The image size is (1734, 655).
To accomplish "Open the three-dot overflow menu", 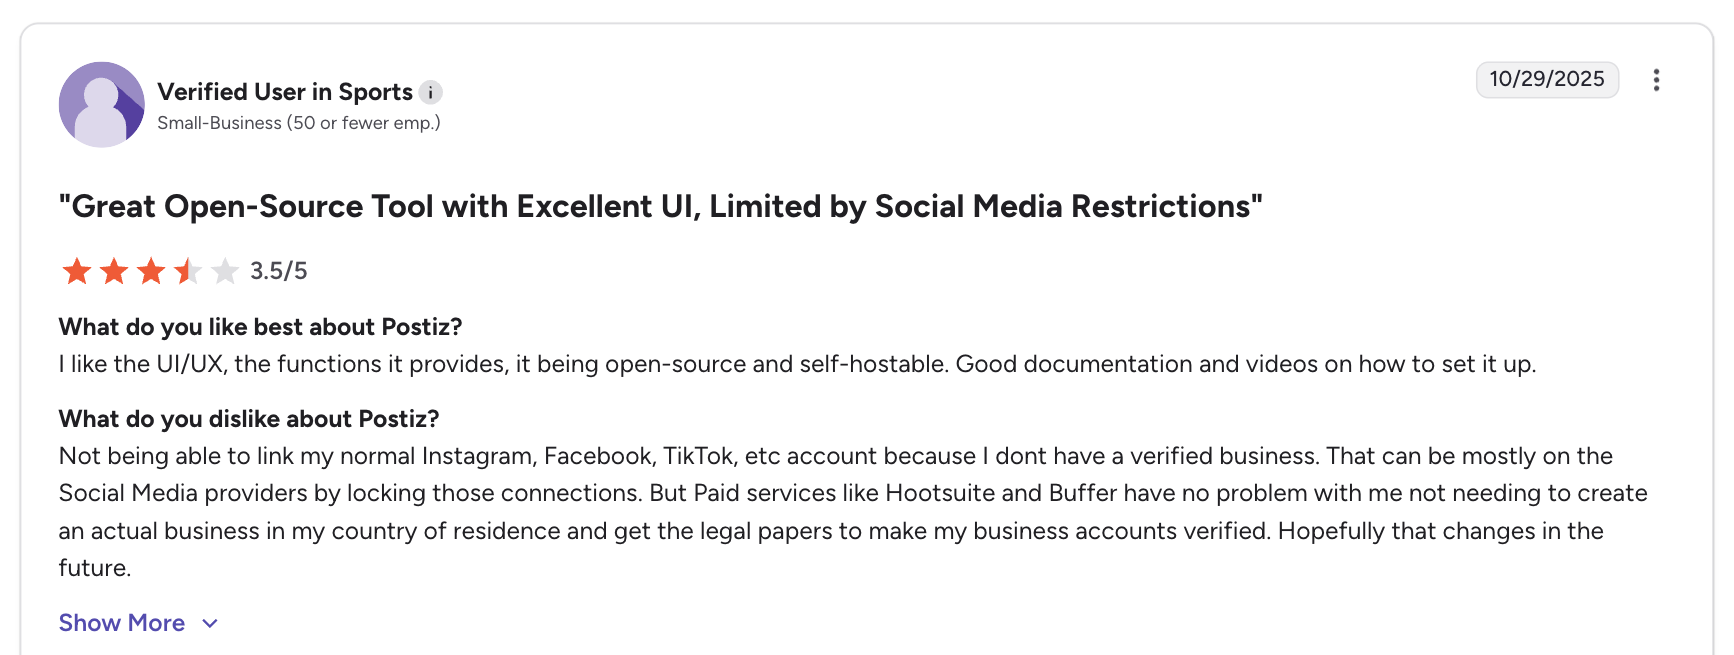I will tap(1657, 80).
